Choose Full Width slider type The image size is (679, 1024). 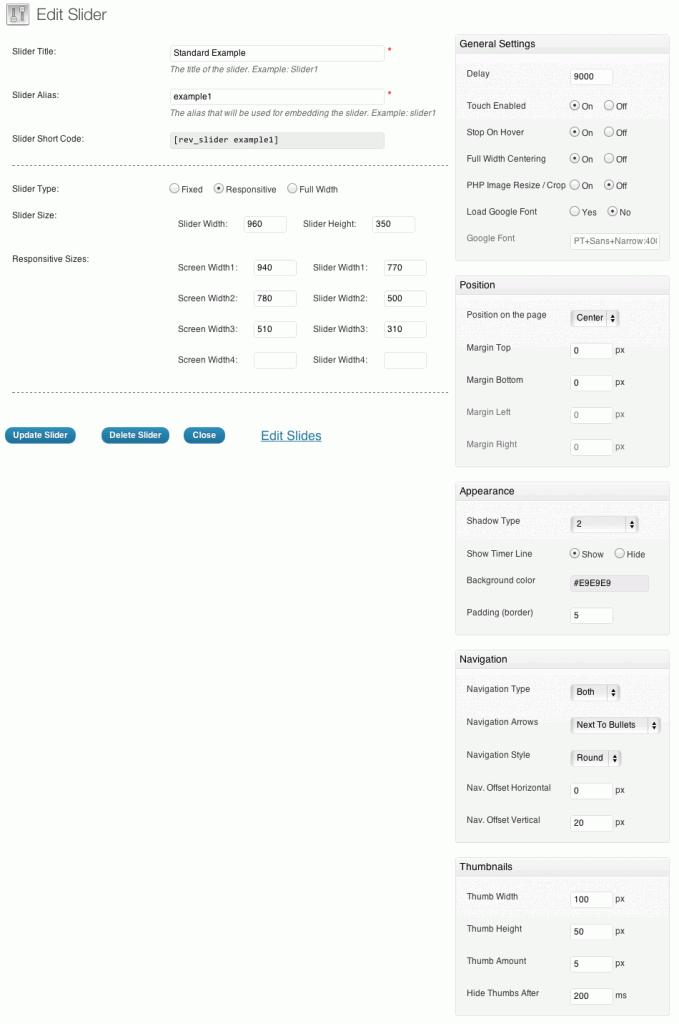(292, 189)
